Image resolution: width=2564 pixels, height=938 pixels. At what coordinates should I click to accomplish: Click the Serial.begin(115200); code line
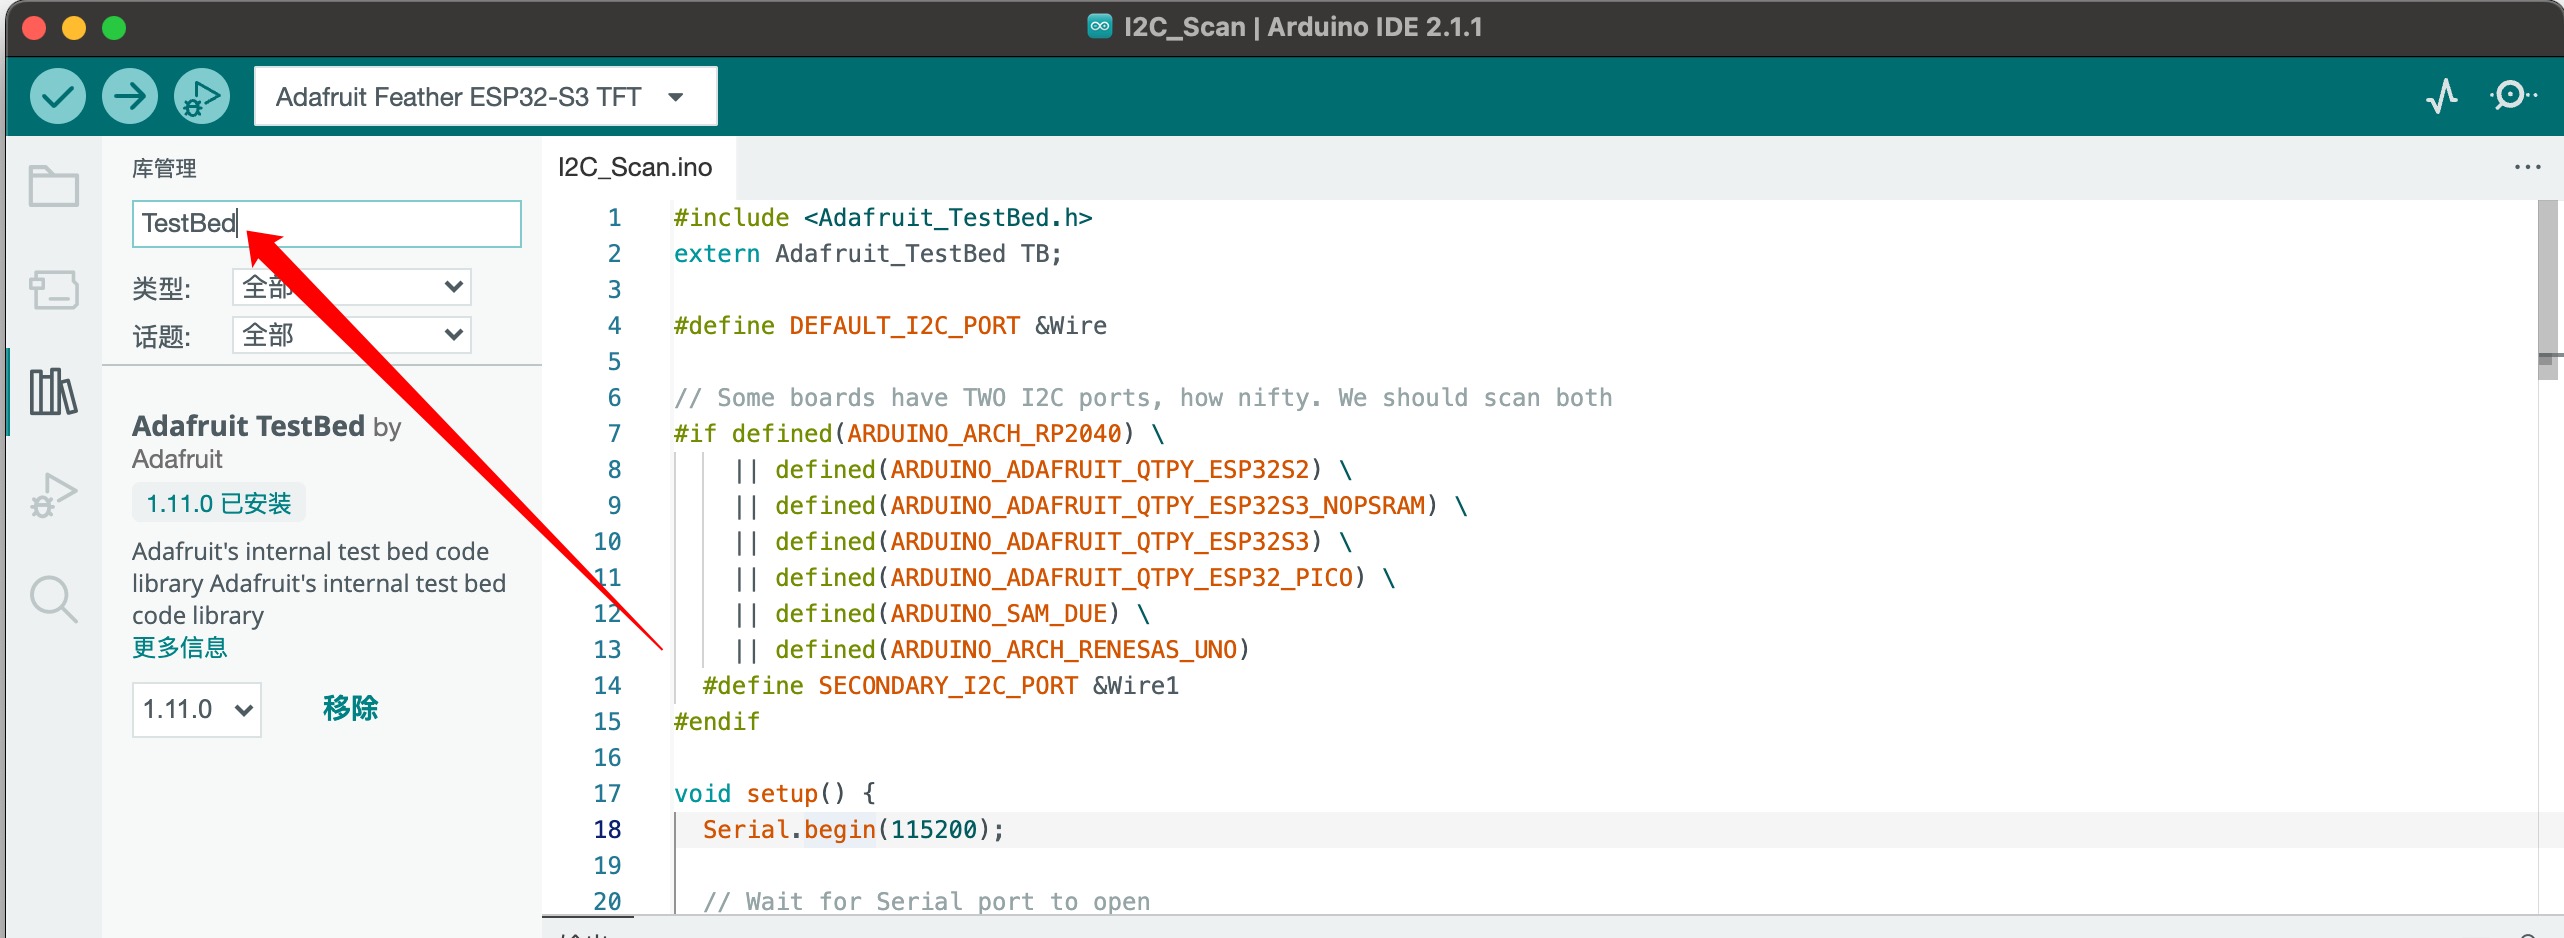(853, 830)
